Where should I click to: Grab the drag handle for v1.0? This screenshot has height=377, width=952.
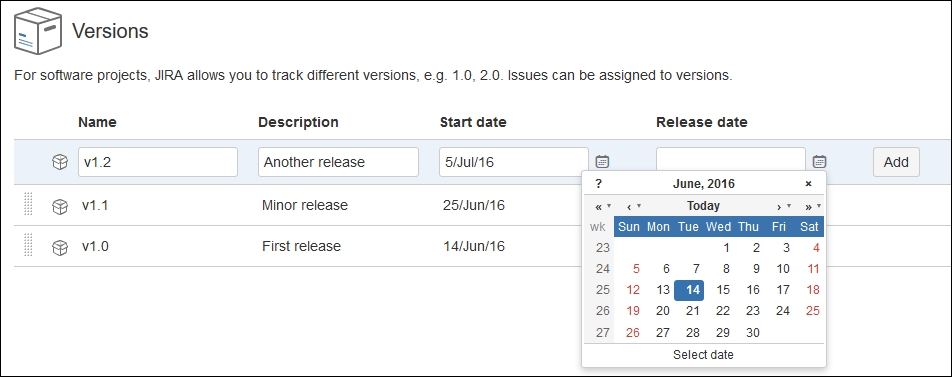click(x=28, y=245)
